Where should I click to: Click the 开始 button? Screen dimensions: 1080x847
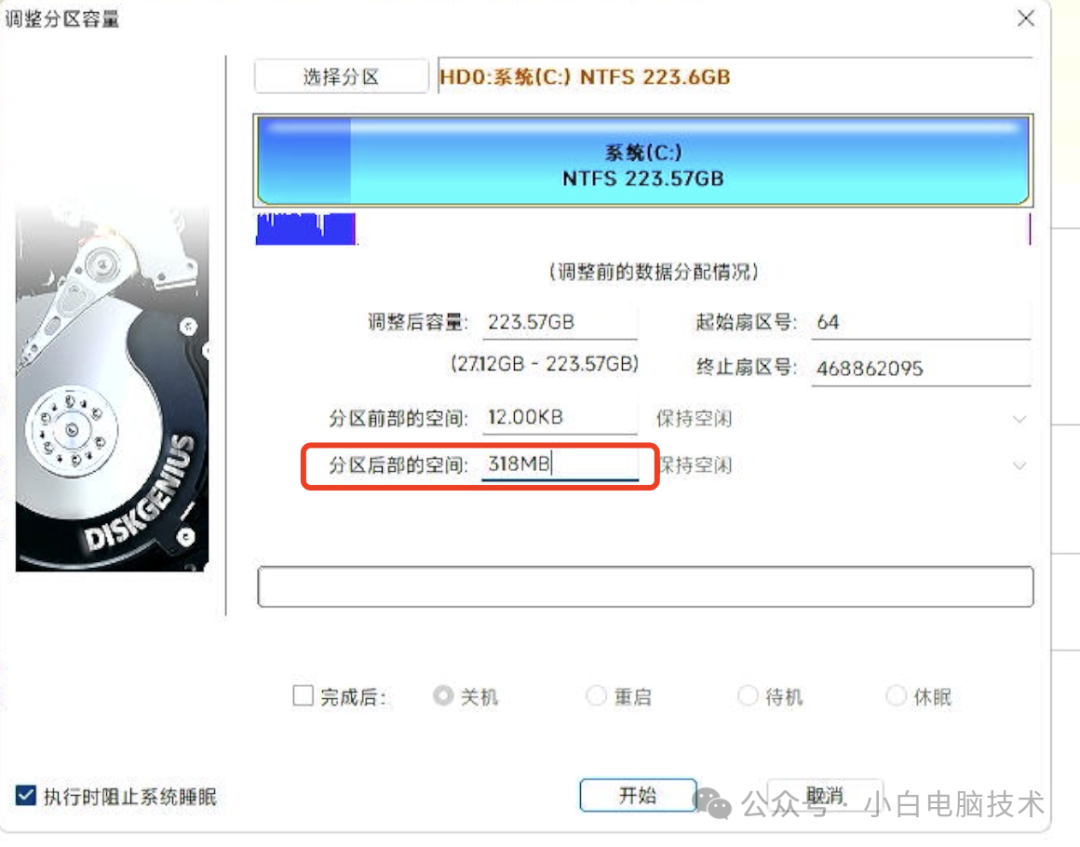[638, 795]
